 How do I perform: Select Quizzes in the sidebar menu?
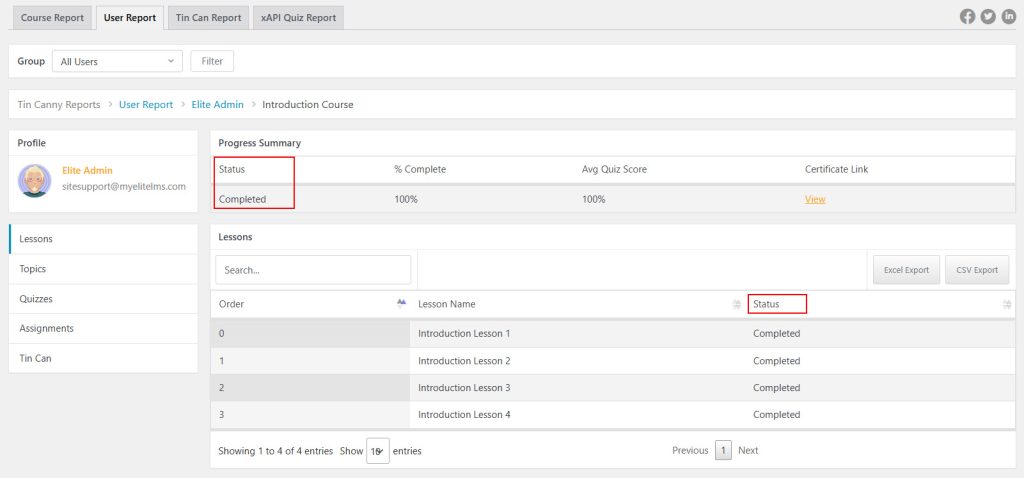coord(36,299)
